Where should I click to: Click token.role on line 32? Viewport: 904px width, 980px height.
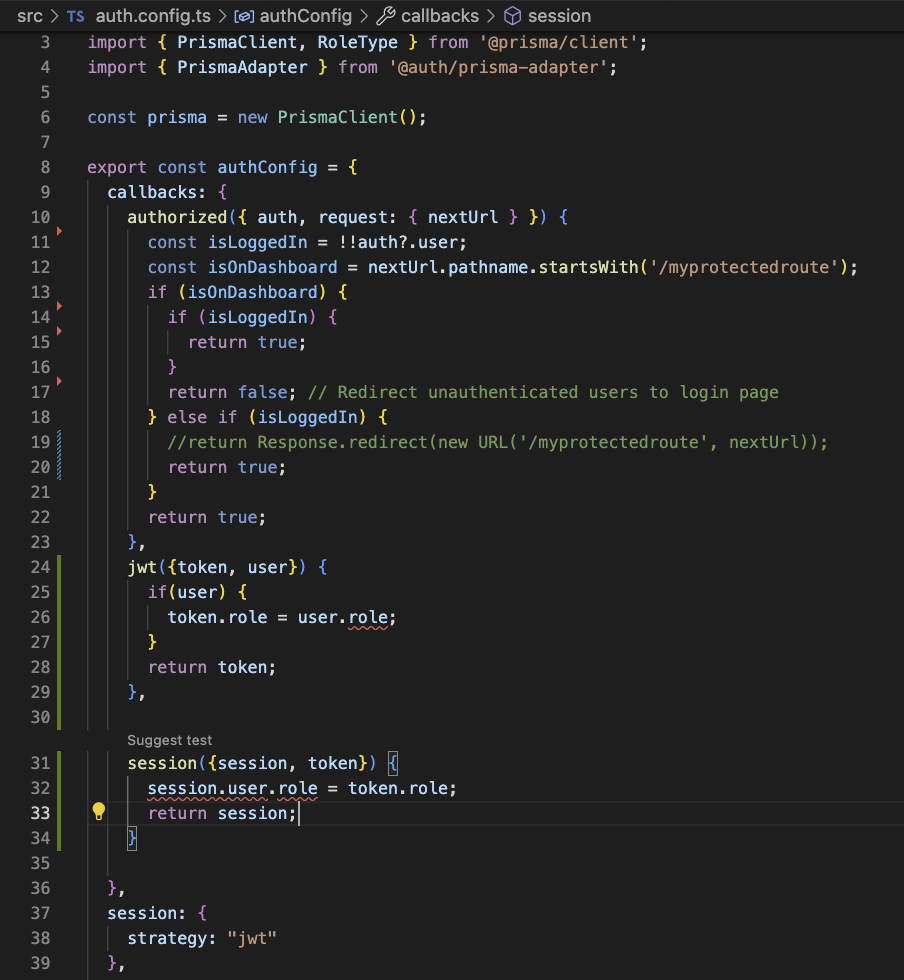click(x=398, y=789)
